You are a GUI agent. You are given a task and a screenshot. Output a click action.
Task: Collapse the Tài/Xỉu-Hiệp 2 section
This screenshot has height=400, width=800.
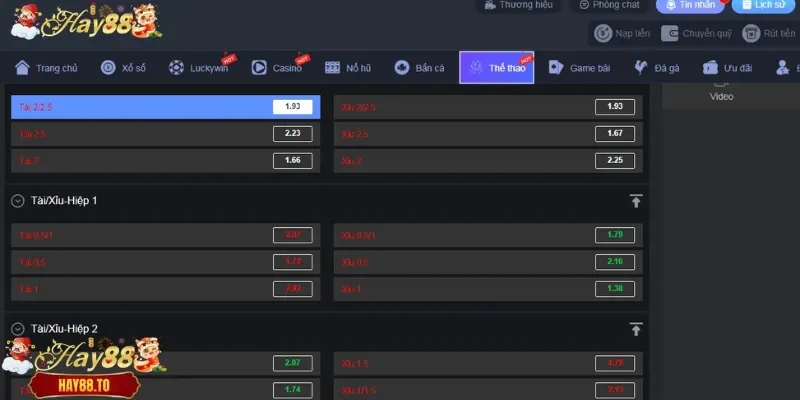(18, 329)
